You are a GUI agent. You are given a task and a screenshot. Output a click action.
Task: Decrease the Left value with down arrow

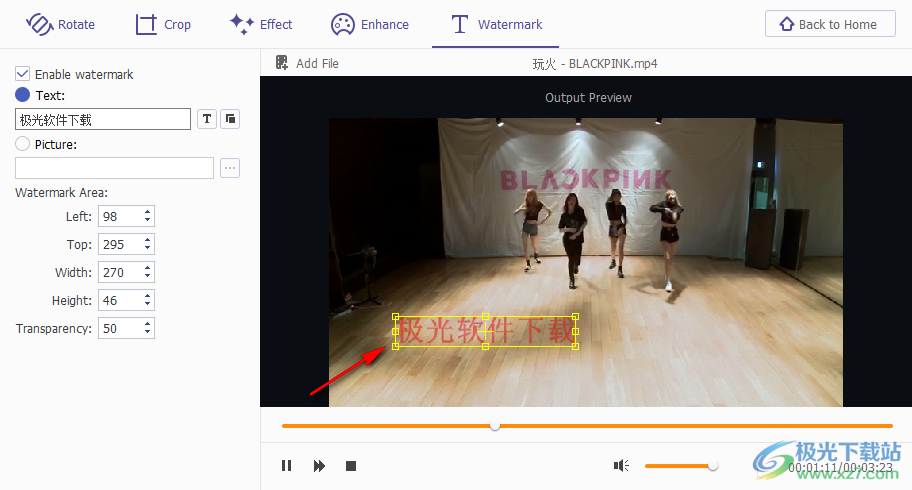point(148,221)
